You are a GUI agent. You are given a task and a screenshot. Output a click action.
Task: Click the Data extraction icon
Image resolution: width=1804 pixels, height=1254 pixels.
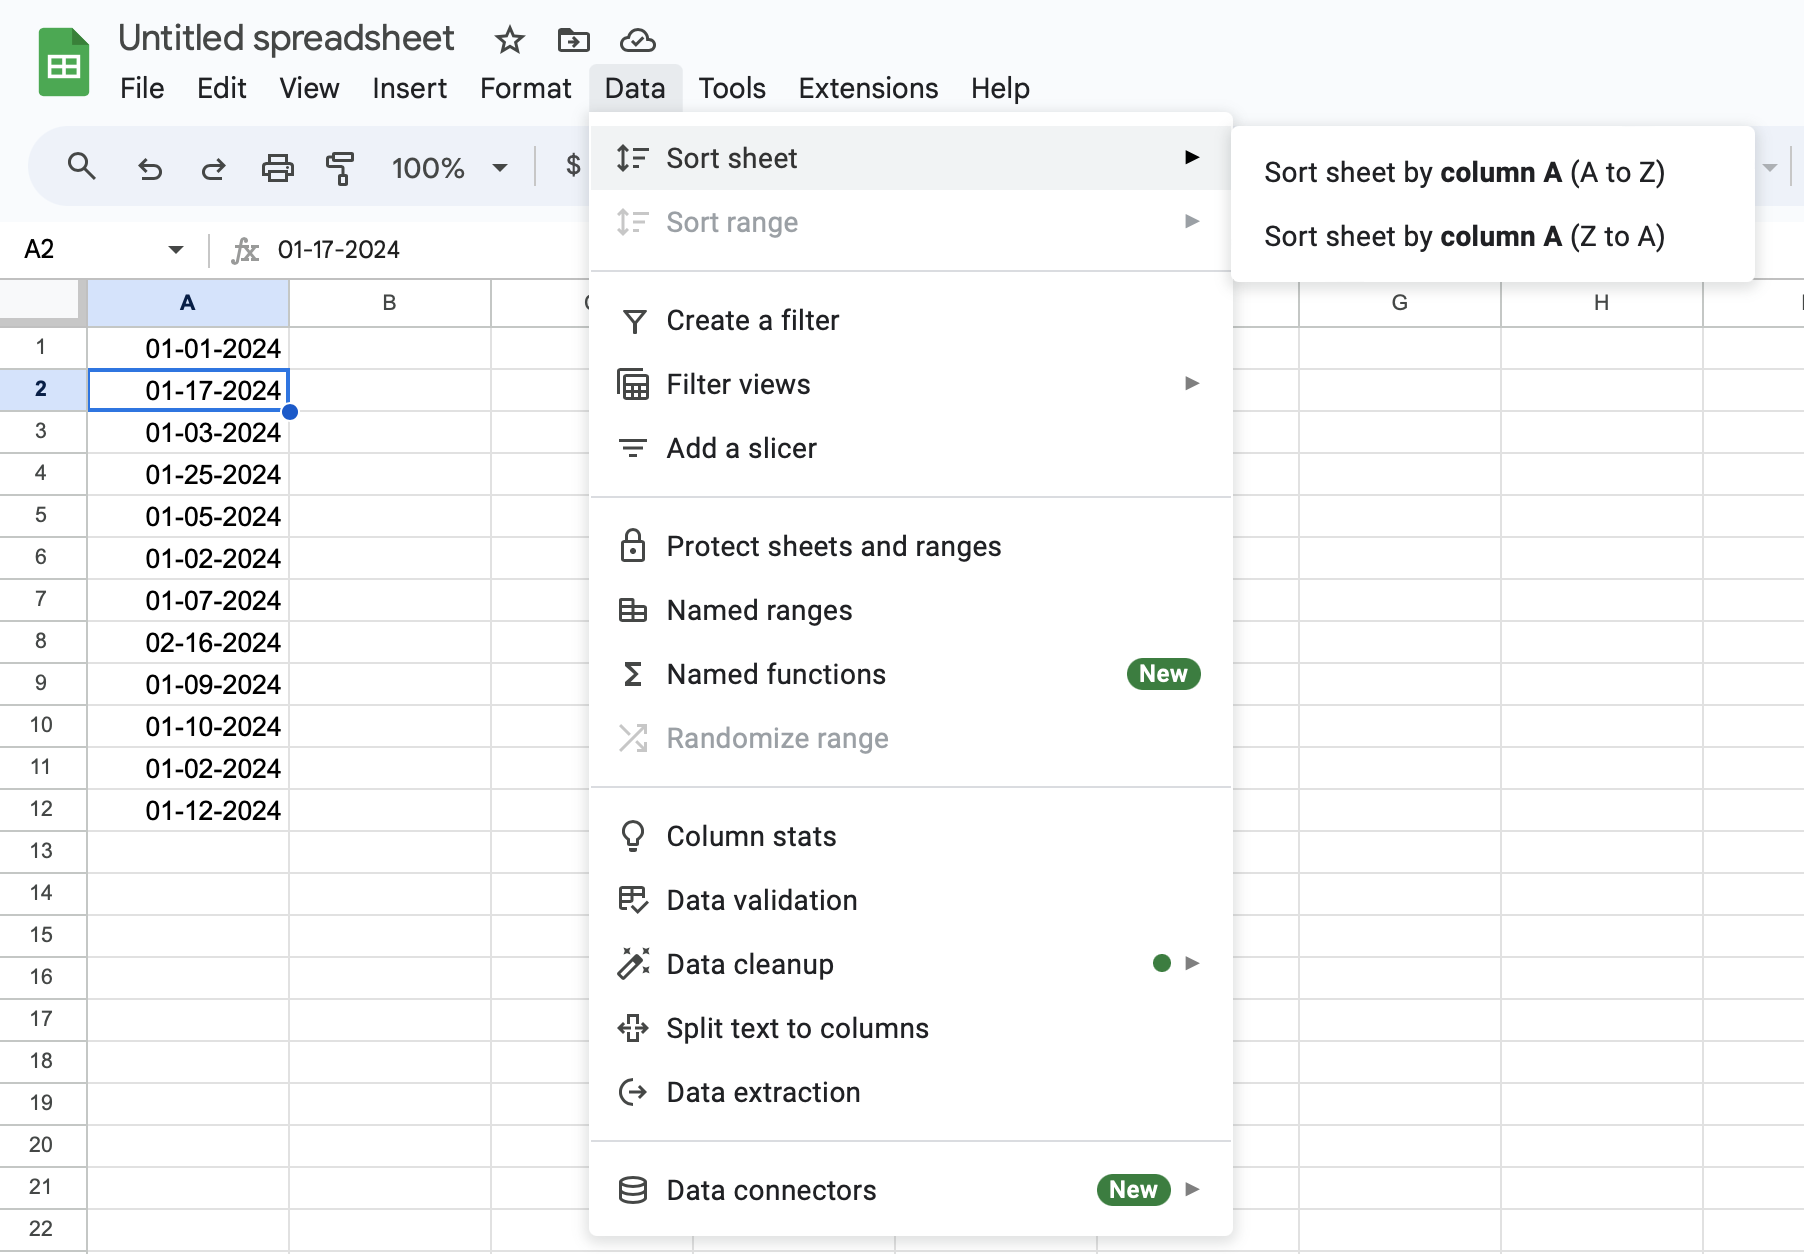633,1092
